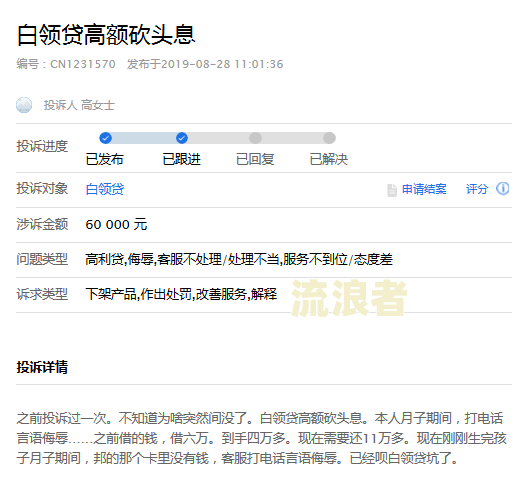Click the 投诉详情 section heading
The width and height of the screenshot is (530, 478).
pyautogui.click(x=42, y=367)
